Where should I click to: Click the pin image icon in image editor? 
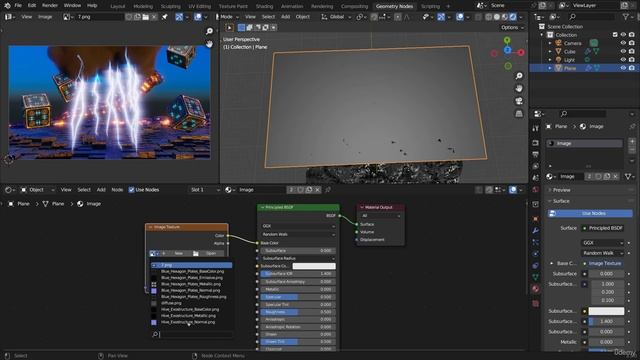165,17
